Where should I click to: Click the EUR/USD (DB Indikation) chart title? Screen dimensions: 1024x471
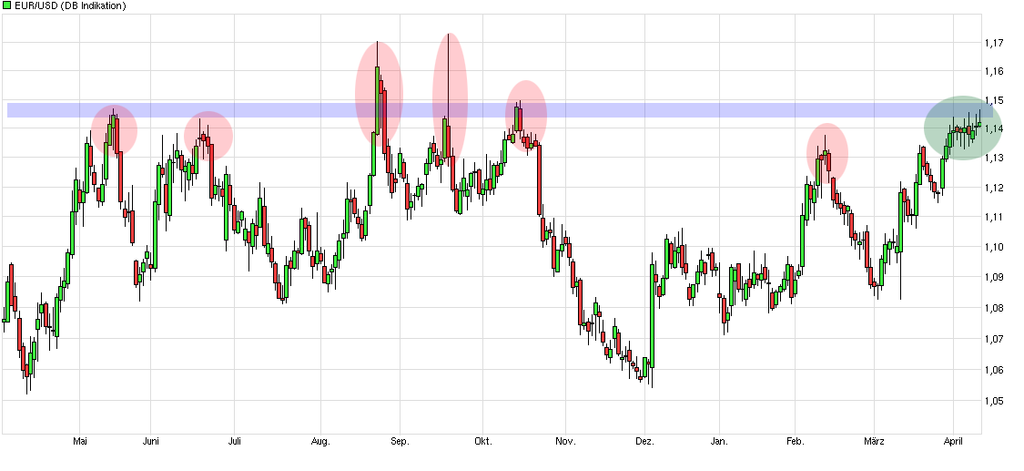click(x=70, y=6)
